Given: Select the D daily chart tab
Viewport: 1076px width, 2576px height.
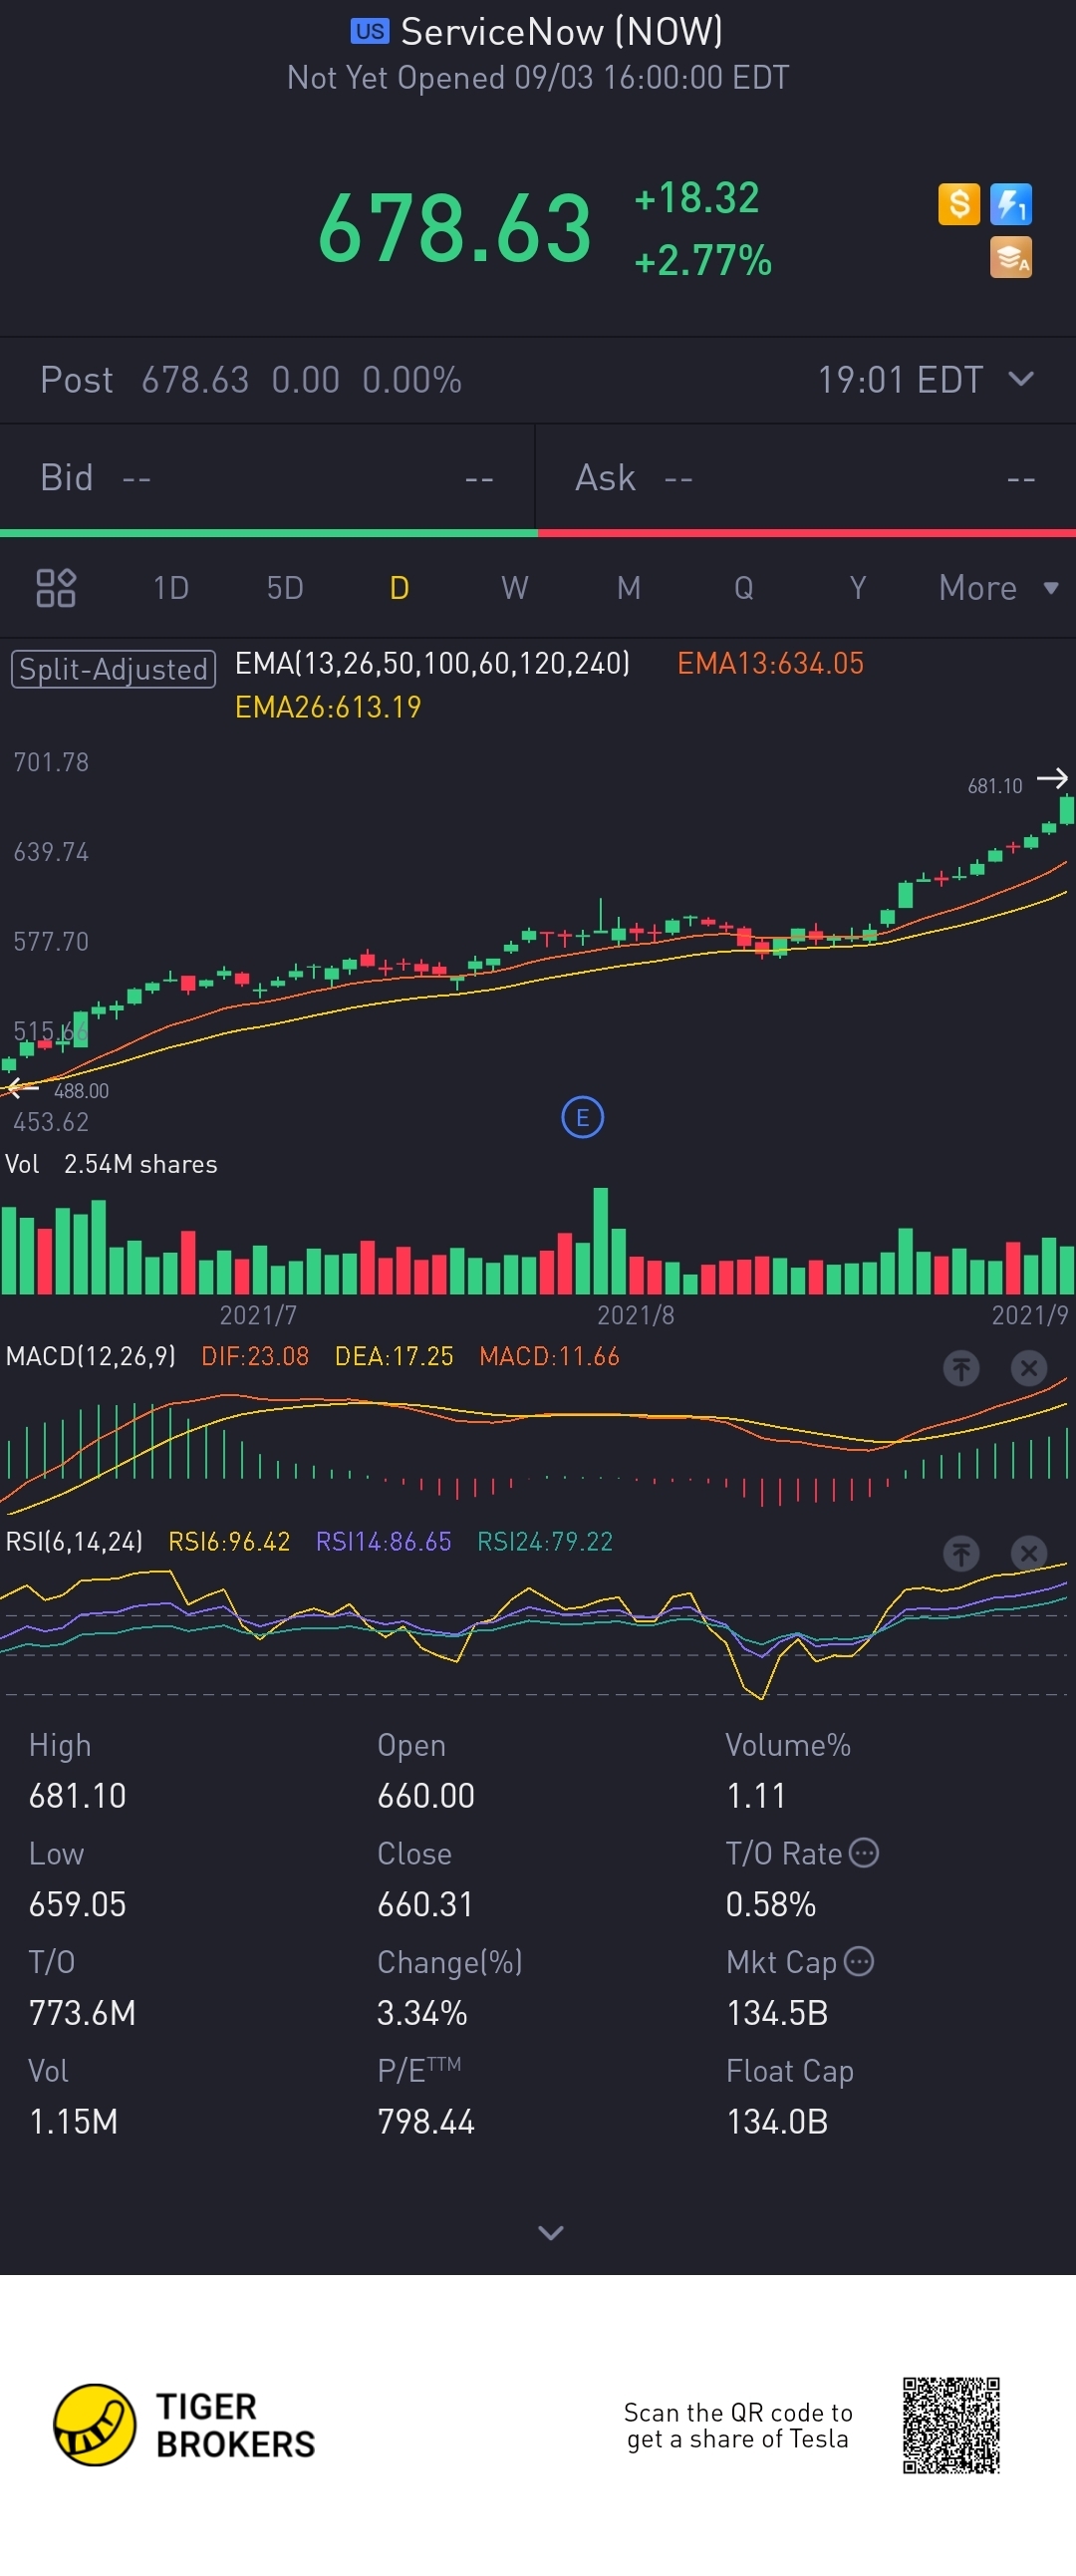Looking at the screenshot, I should [399, 588].
